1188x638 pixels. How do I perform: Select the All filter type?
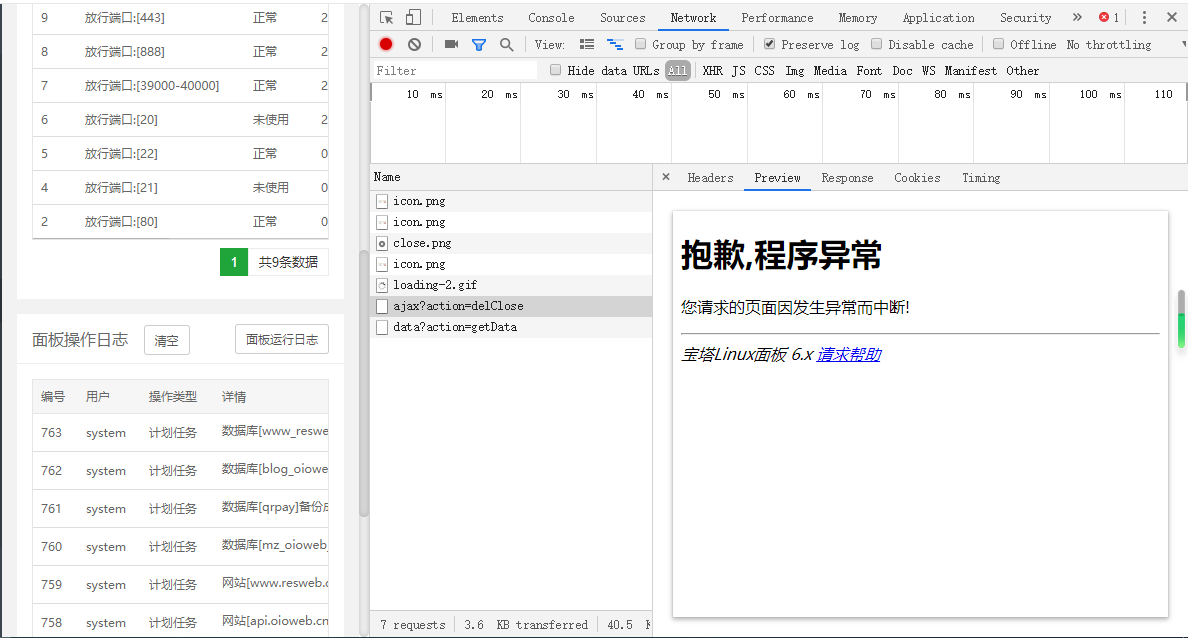tap(678, 70)
